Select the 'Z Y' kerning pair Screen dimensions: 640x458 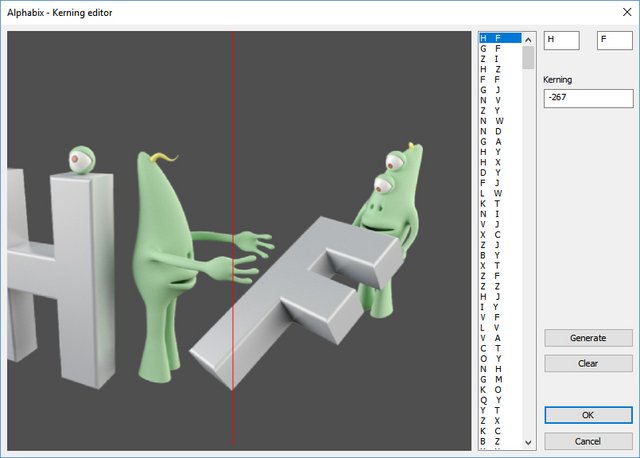pos(500,111)
